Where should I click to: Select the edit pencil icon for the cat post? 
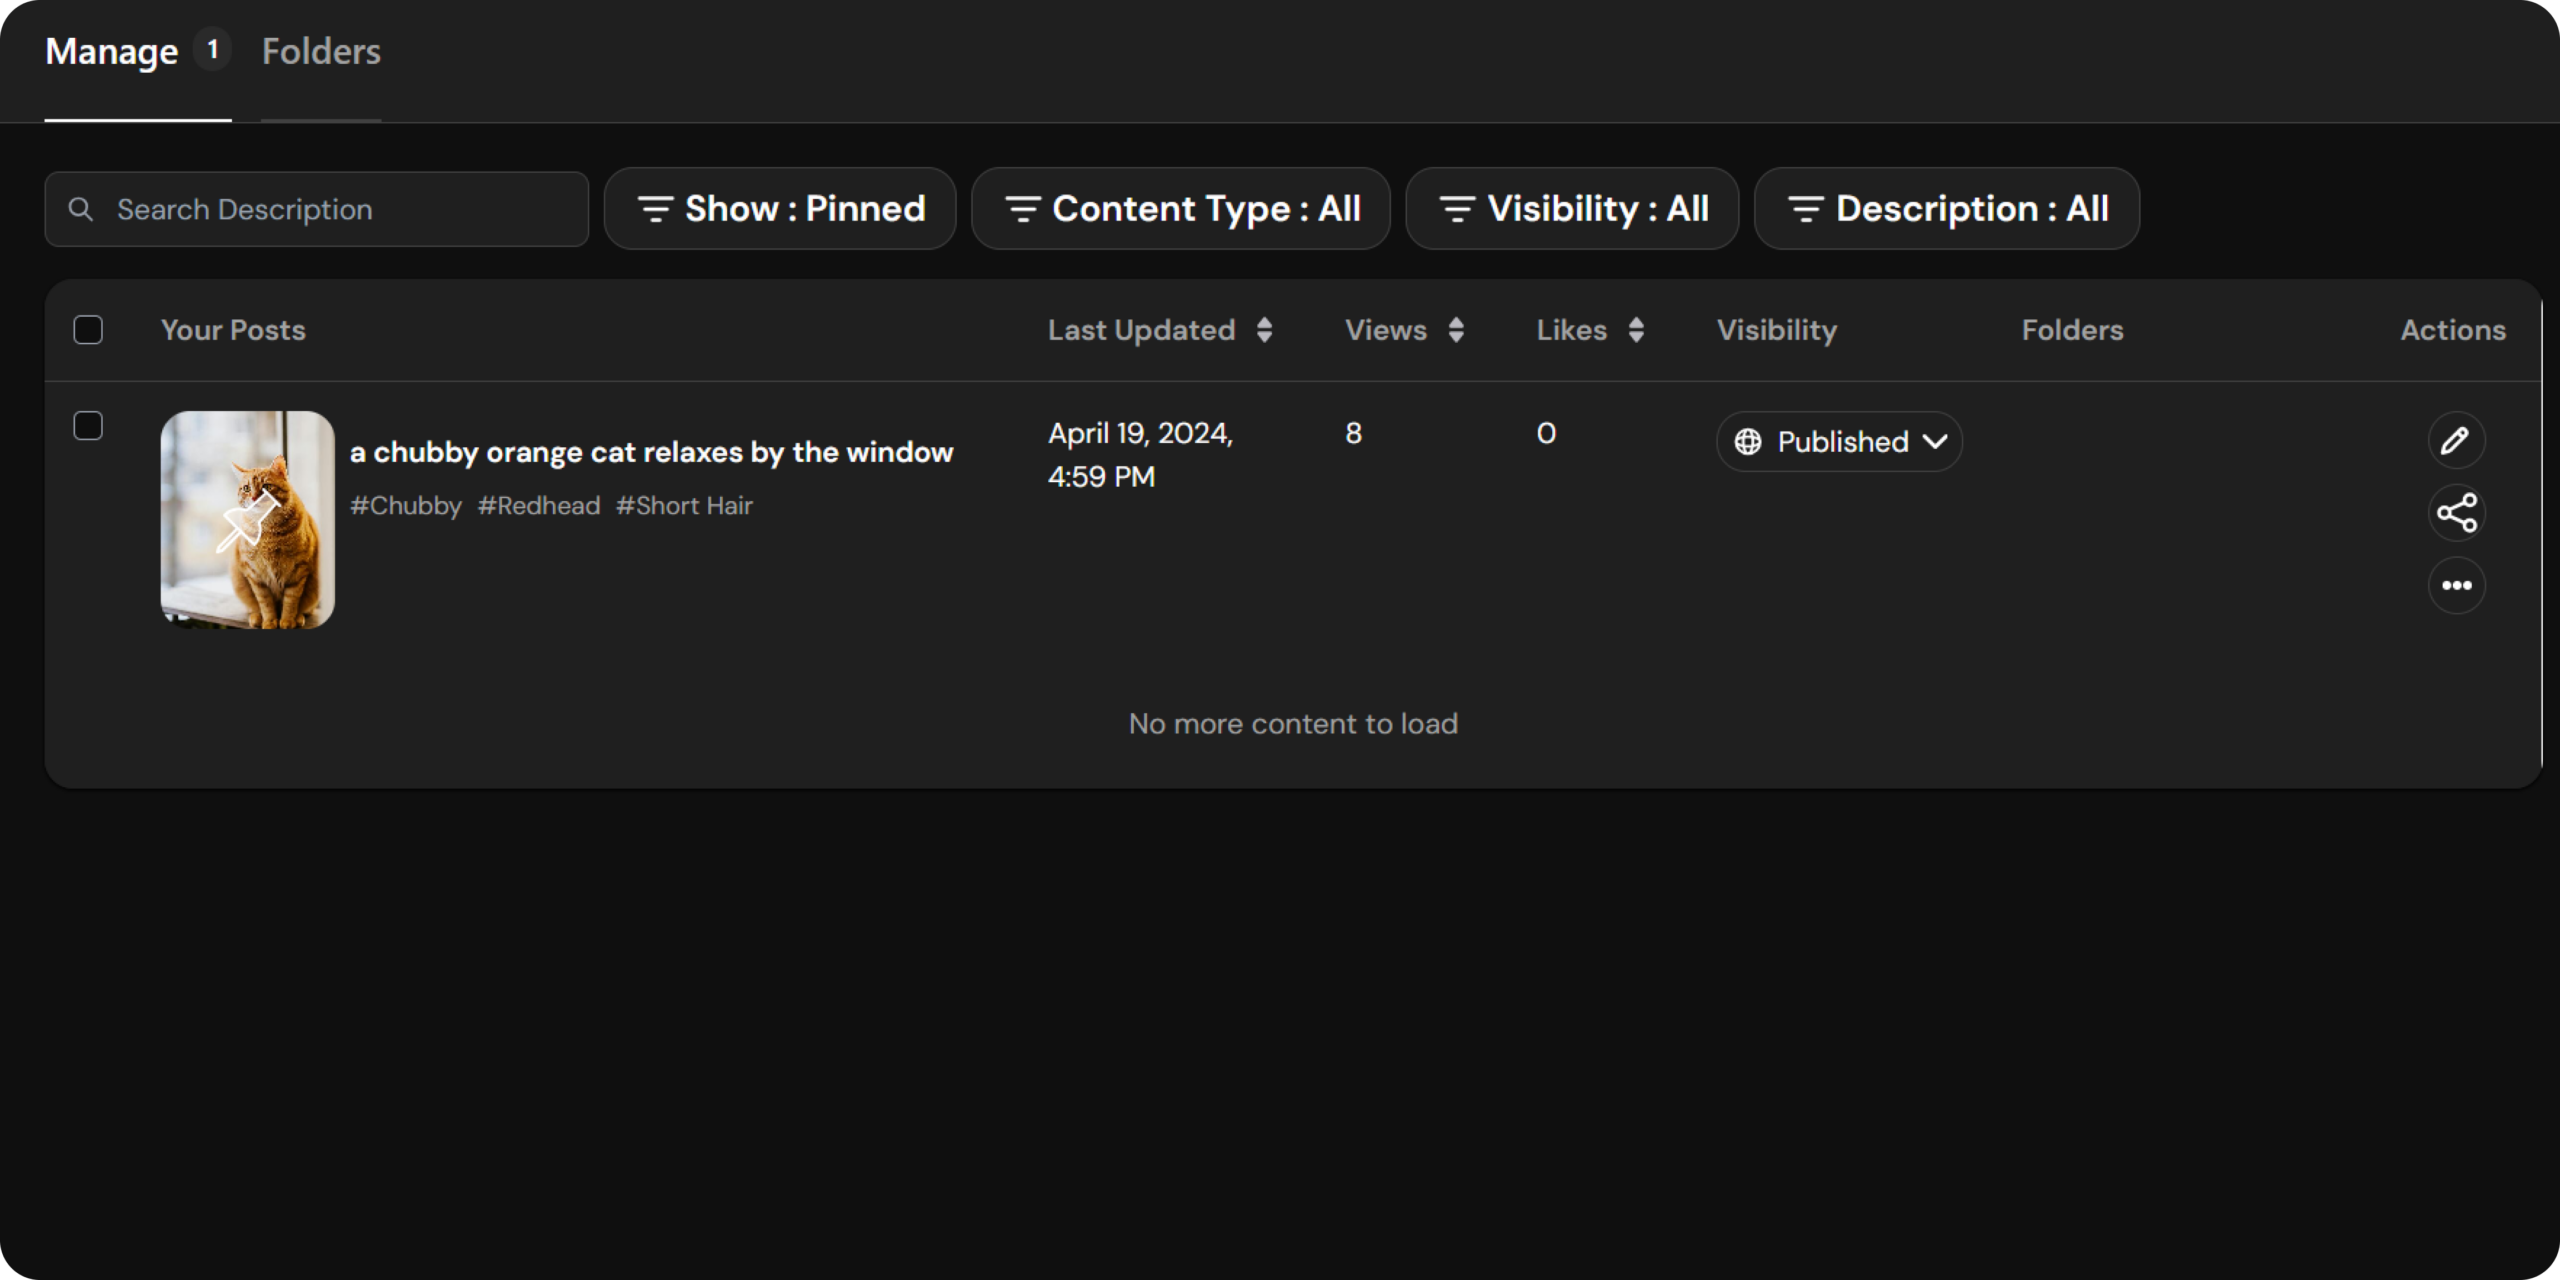pos(2456,440)
